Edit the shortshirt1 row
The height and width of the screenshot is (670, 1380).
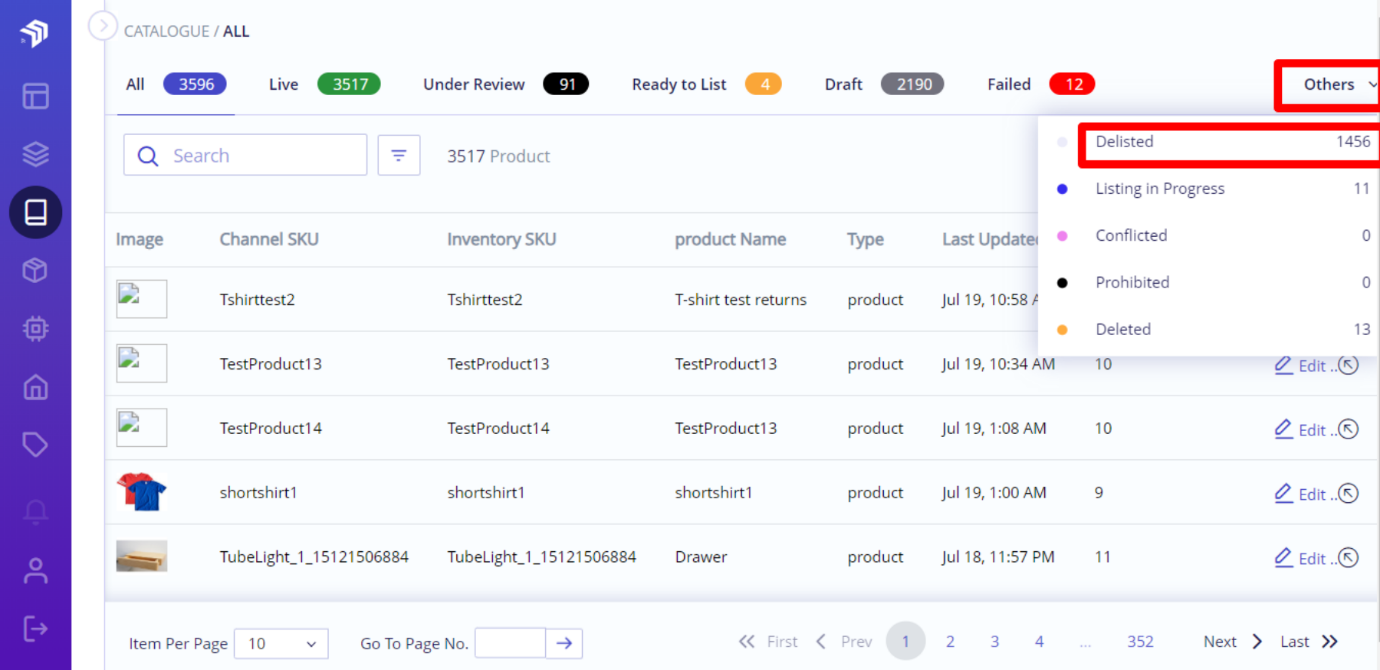point(1300,493)
